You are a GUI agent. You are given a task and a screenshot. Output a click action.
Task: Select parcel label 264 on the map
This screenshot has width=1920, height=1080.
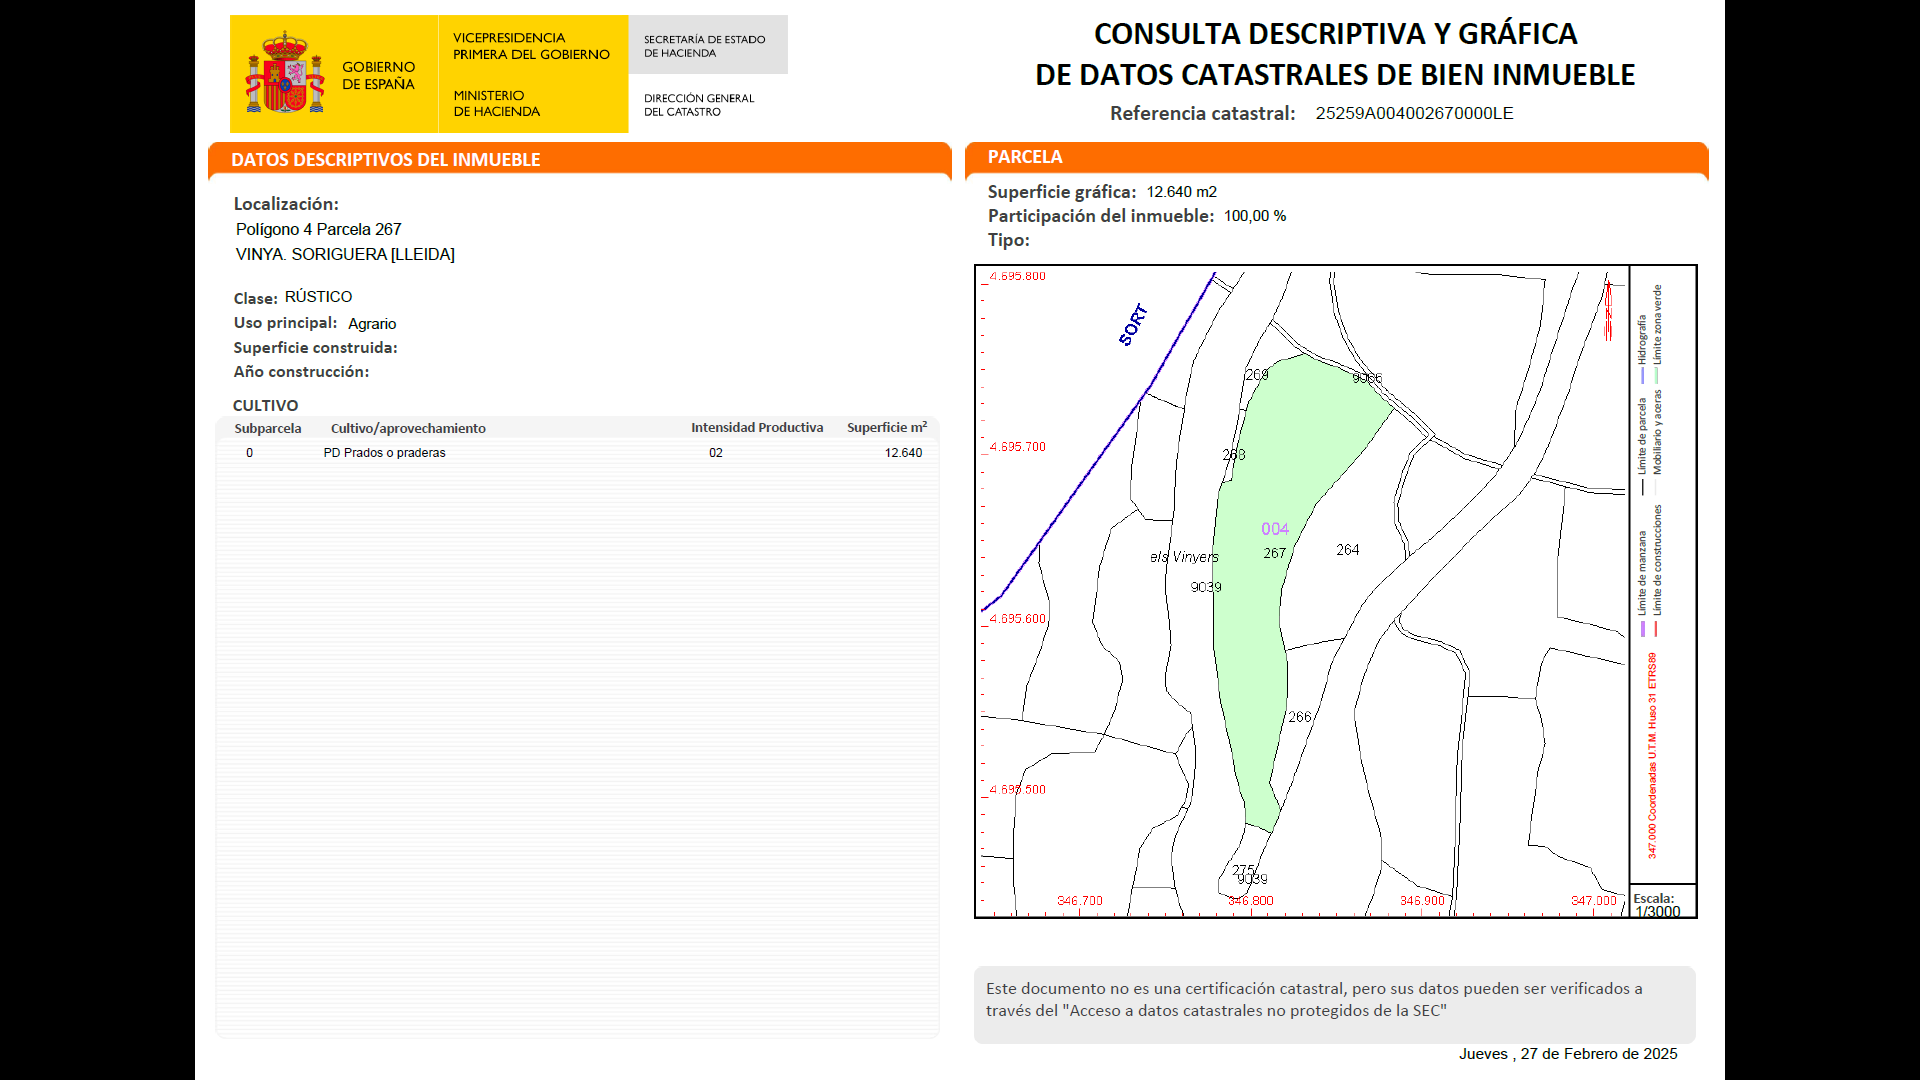pos(1347,550)
